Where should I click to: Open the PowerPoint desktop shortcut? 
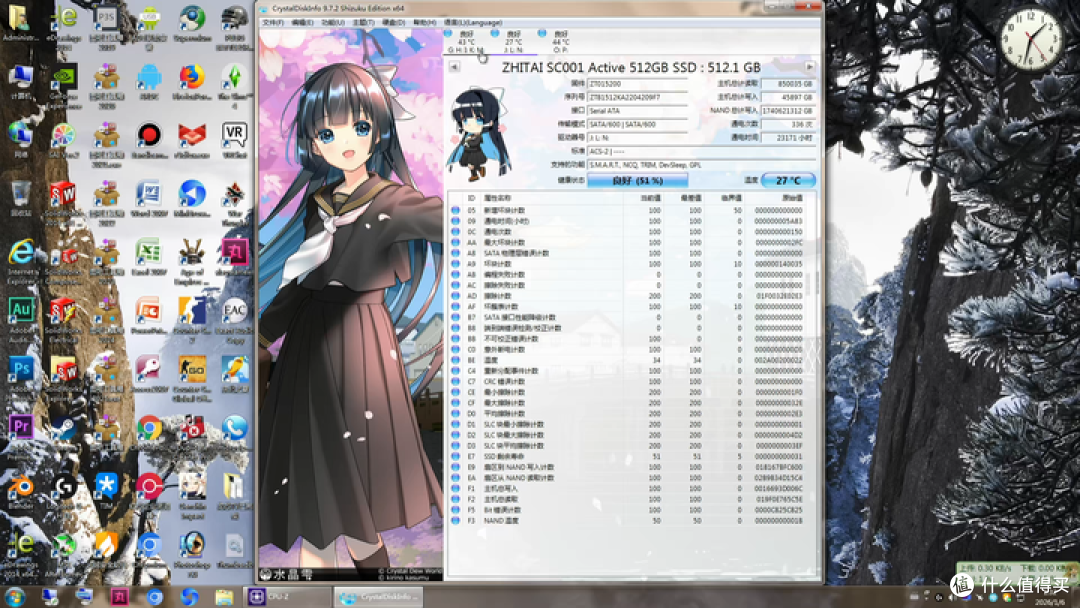149,317
